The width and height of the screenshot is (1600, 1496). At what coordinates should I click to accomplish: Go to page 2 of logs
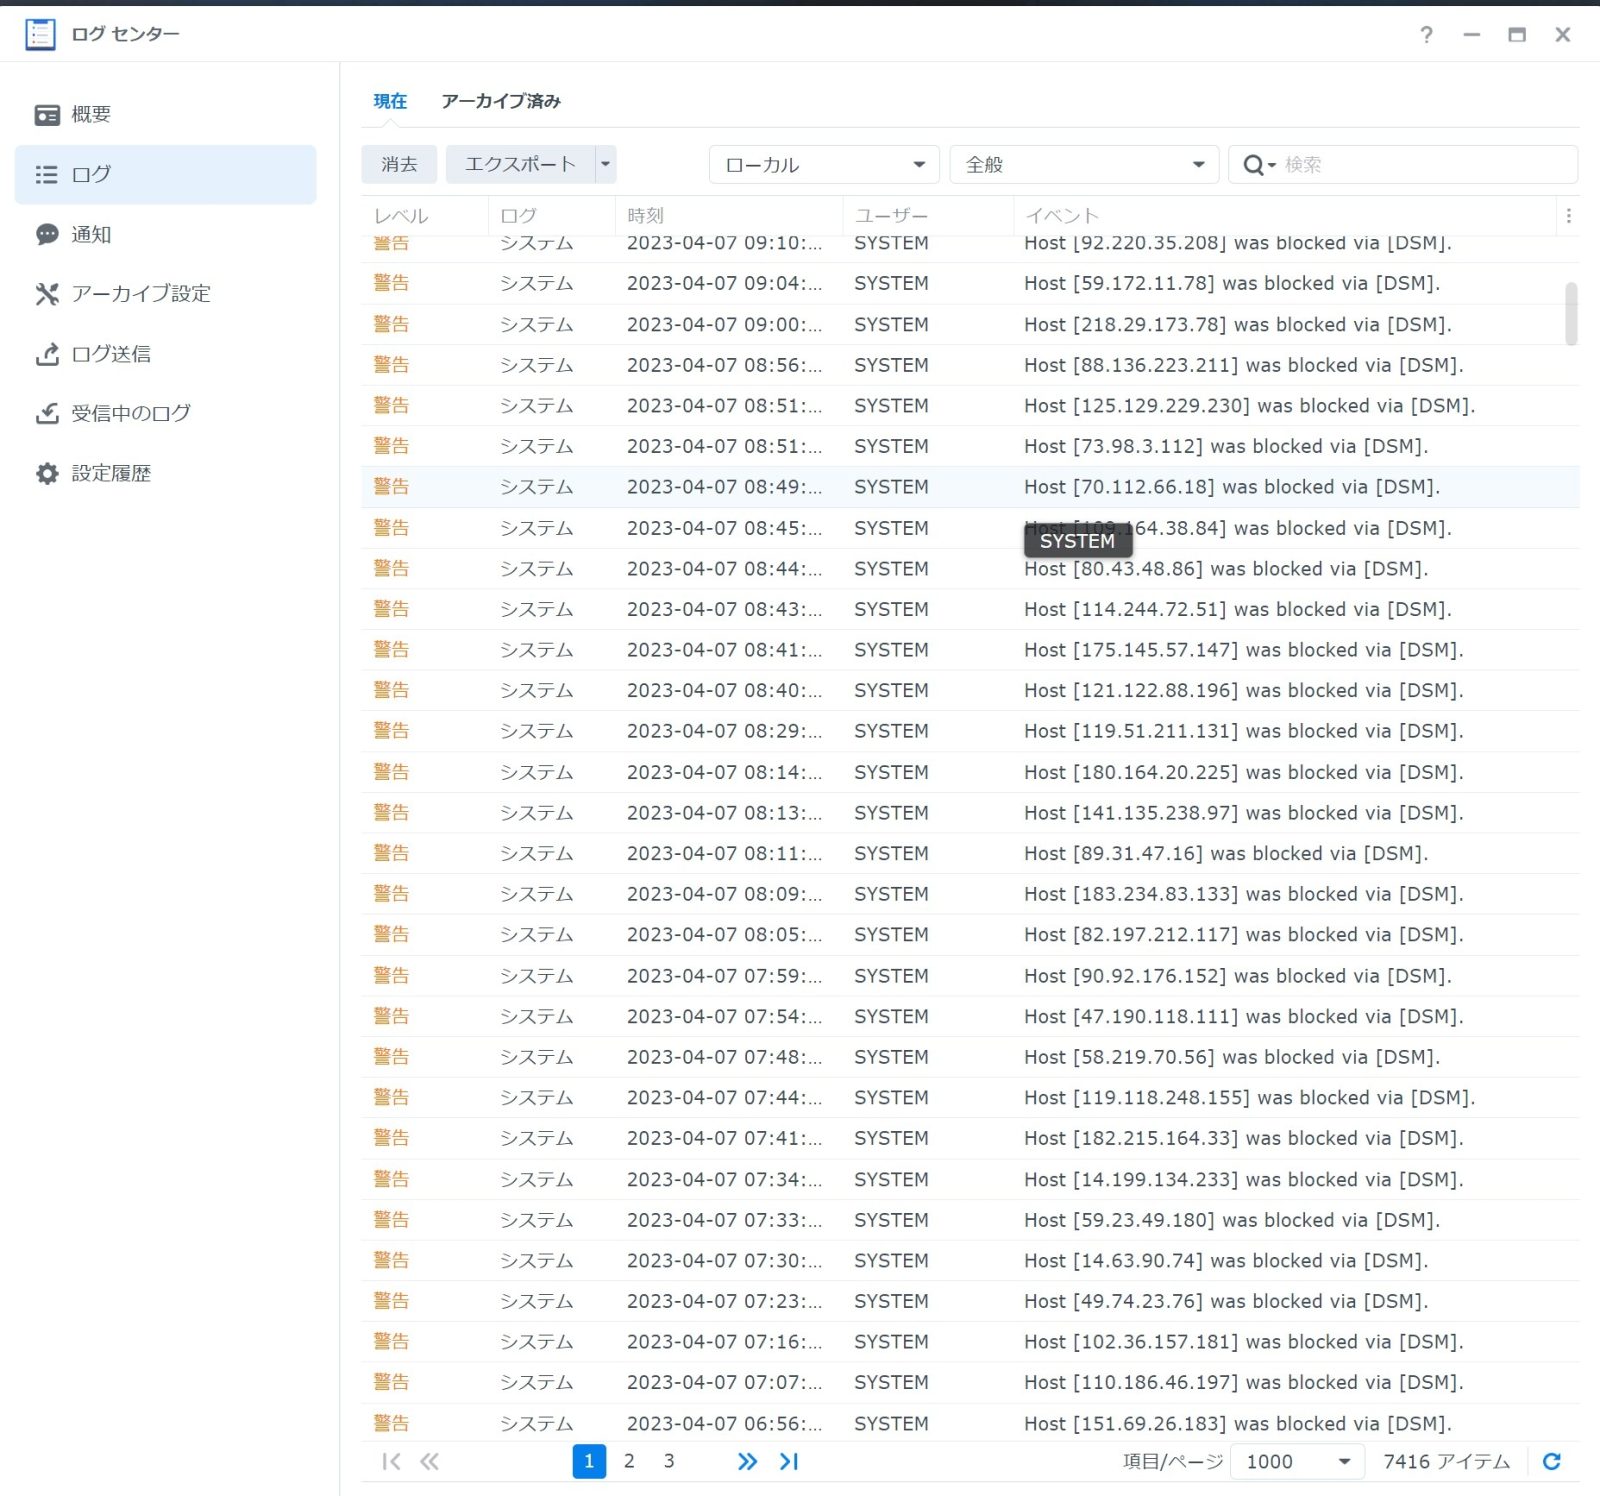coord(629,1461)
